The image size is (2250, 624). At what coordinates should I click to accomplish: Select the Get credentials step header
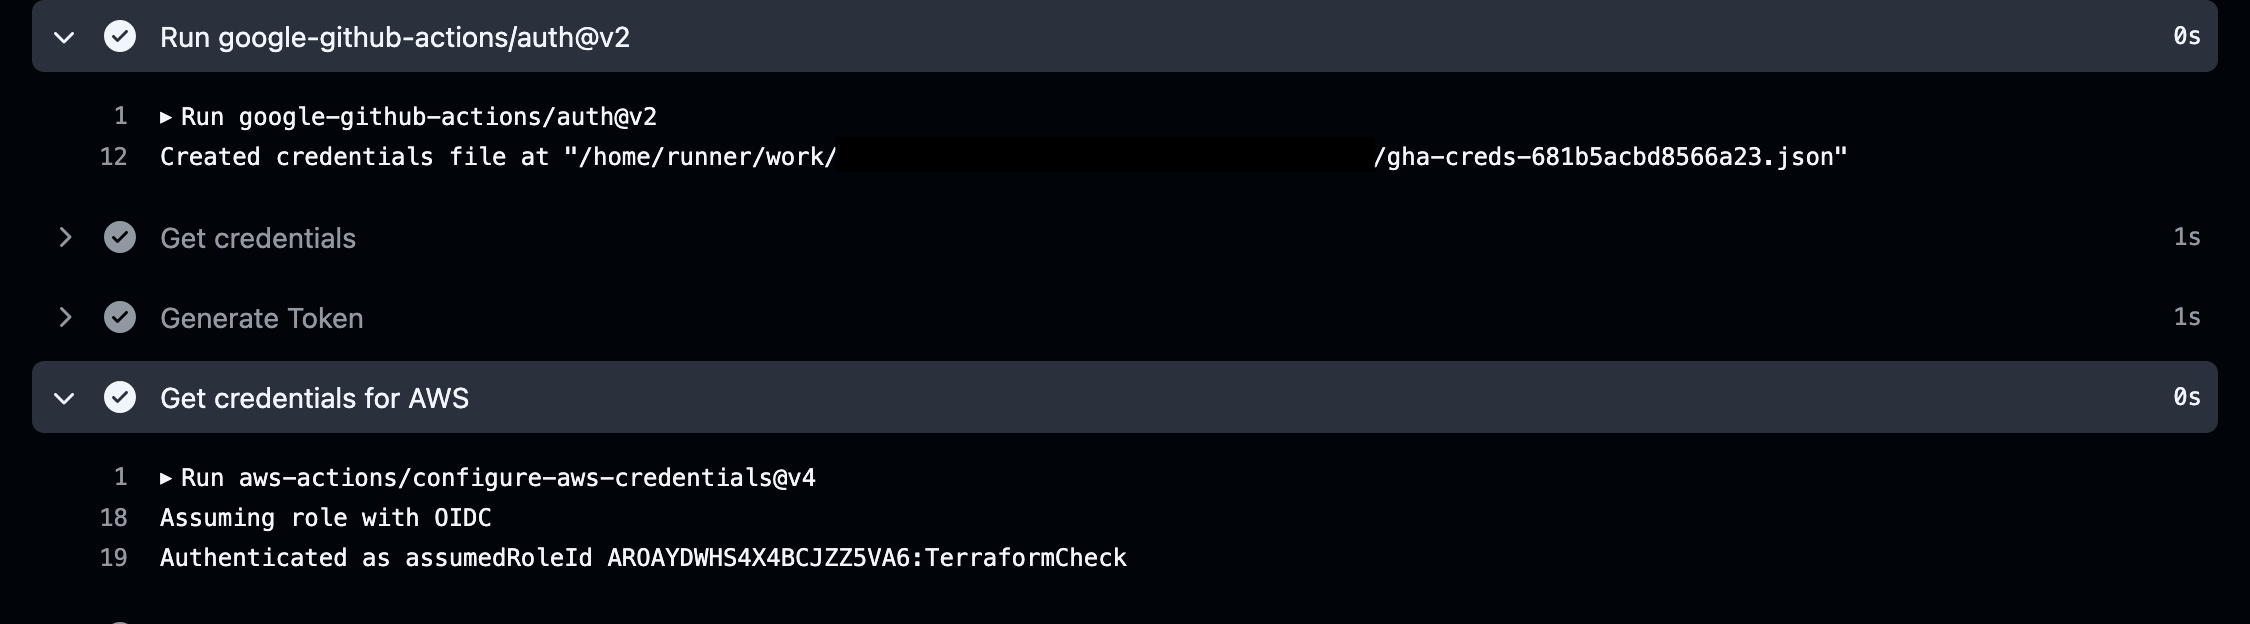tap(257, 238)
